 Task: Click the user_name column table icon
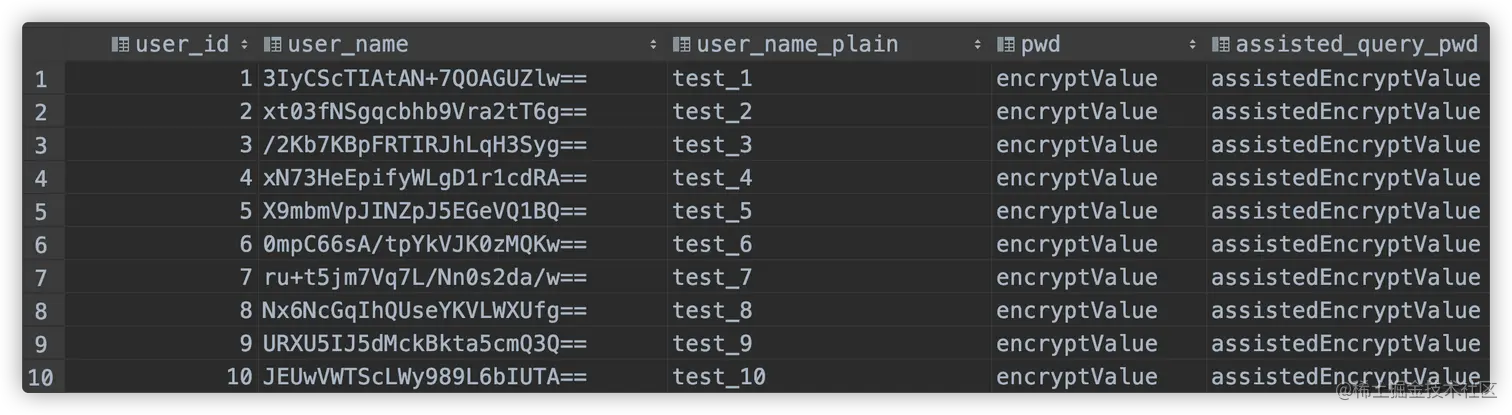coord(272,44)
